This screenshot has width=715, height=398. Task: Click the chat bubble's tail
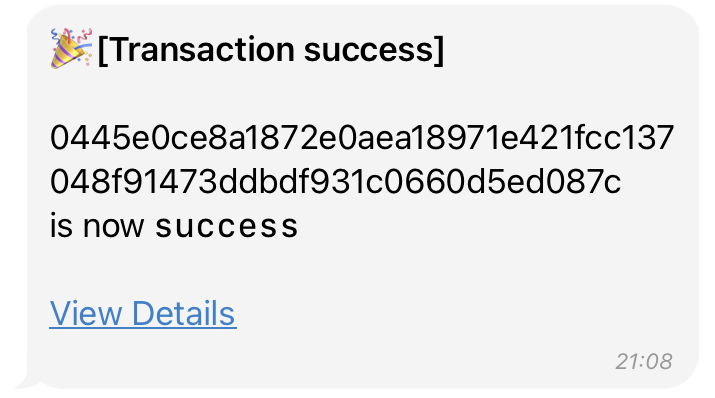28,384
